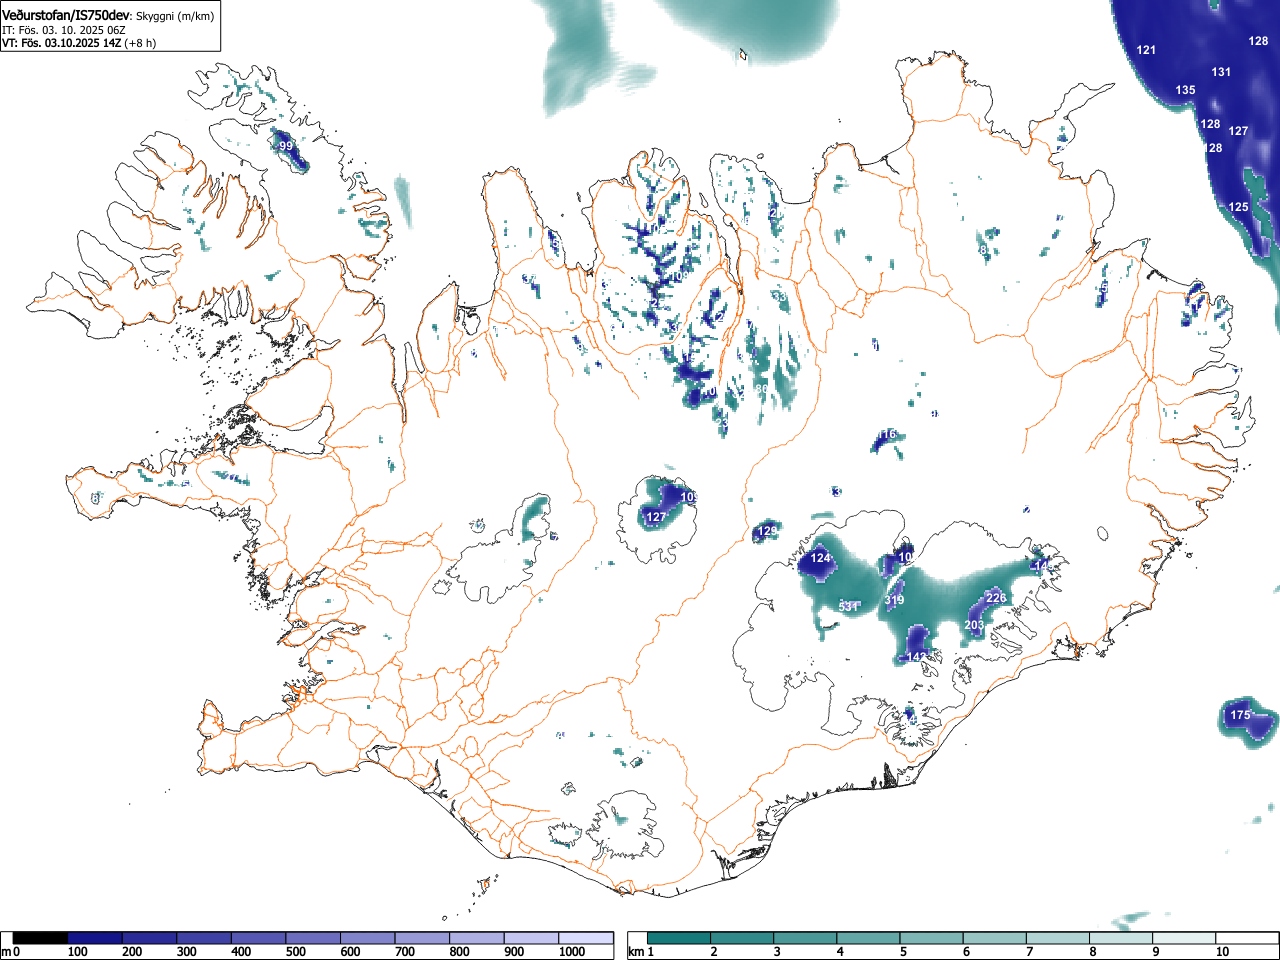Screen dimensions: 1280x960
Task: Select the darkest teal swatch between km 1 and 2
Action: coord(679,938)
